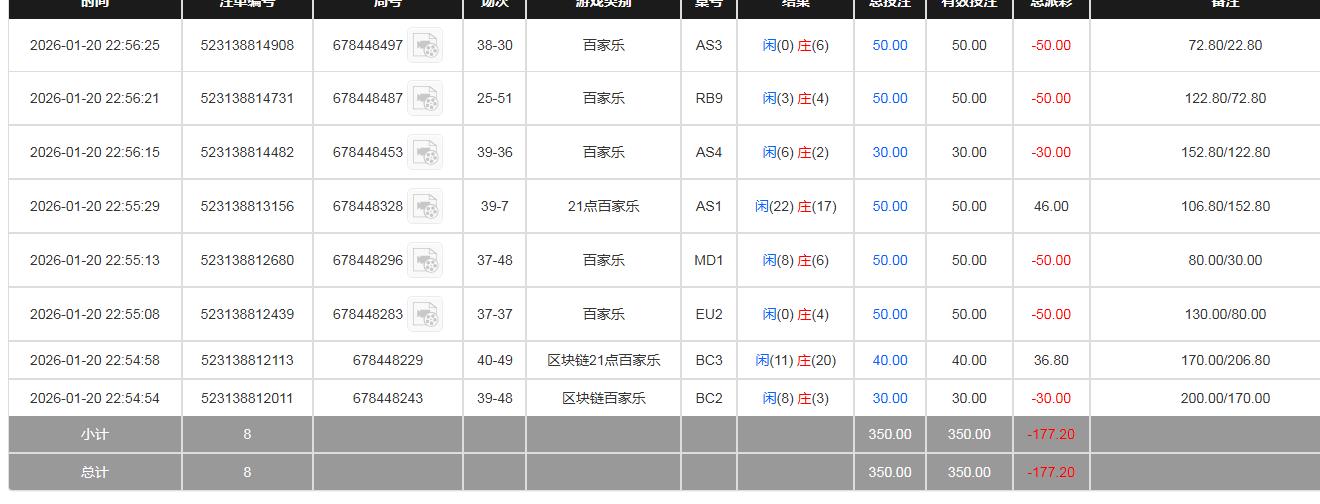Click result 闲(22) 庄(17)
The image size is (1320, 504).
coord(796,206)
